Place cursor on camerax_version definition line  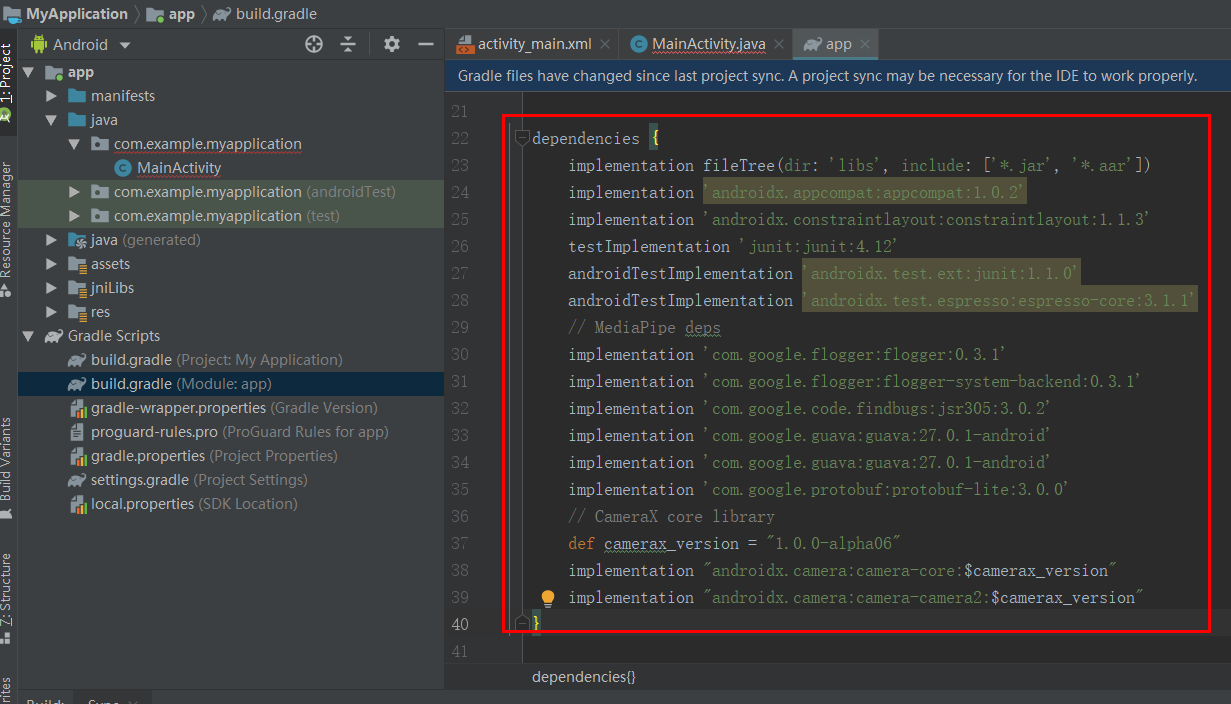pos(735,543)
